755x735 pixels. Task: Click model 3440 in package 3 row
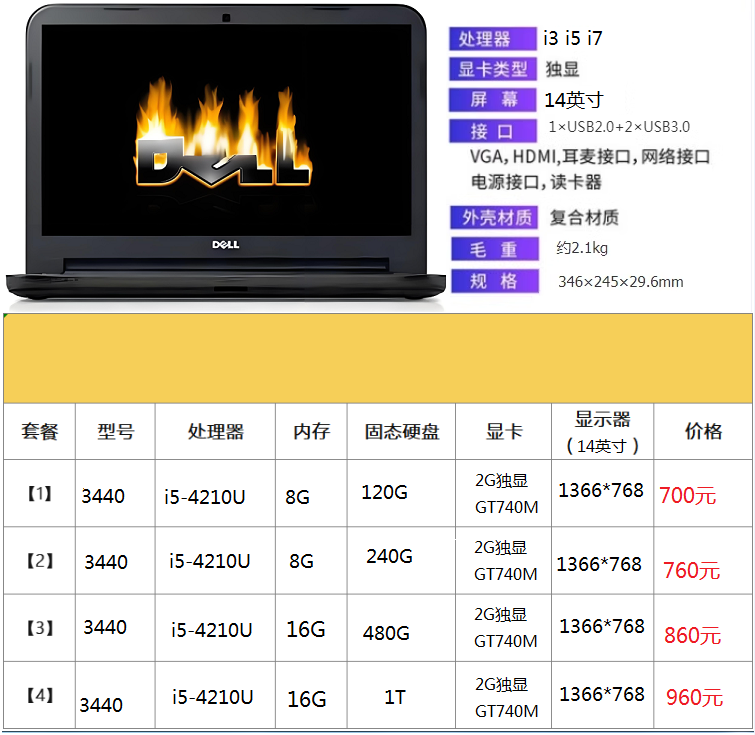click(105, 627)
